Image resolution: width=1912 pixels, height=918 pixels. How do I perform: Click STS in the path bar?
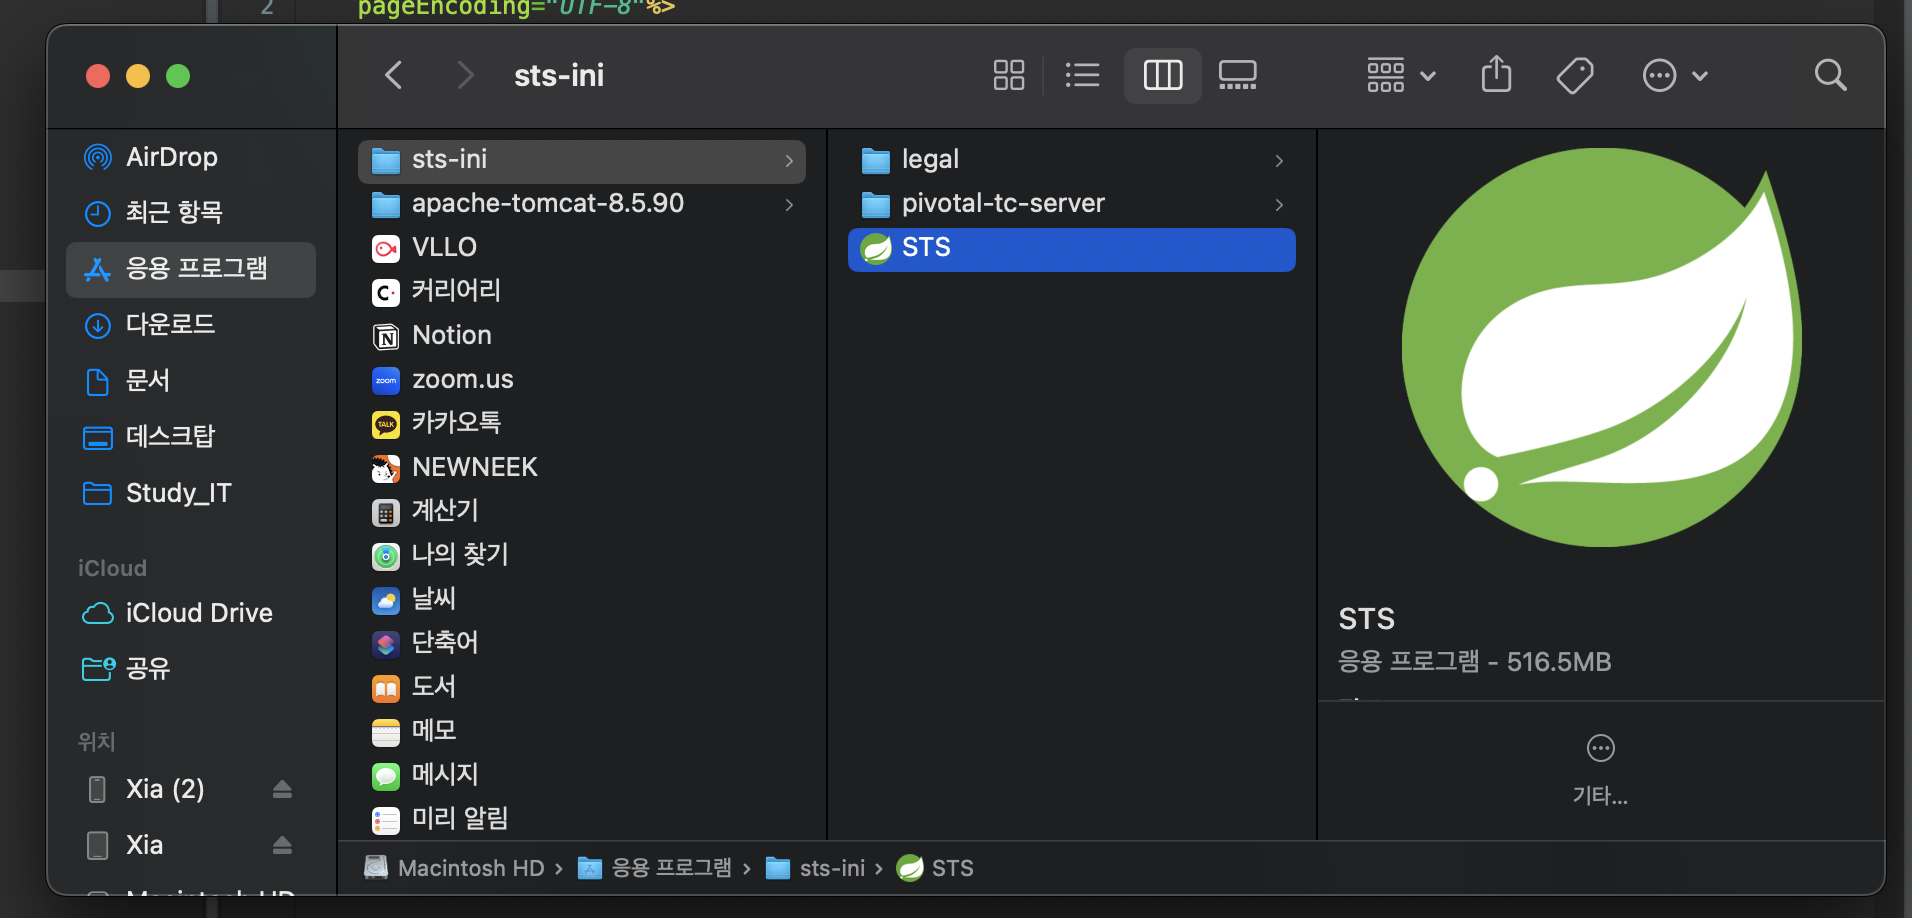[936, 868]
